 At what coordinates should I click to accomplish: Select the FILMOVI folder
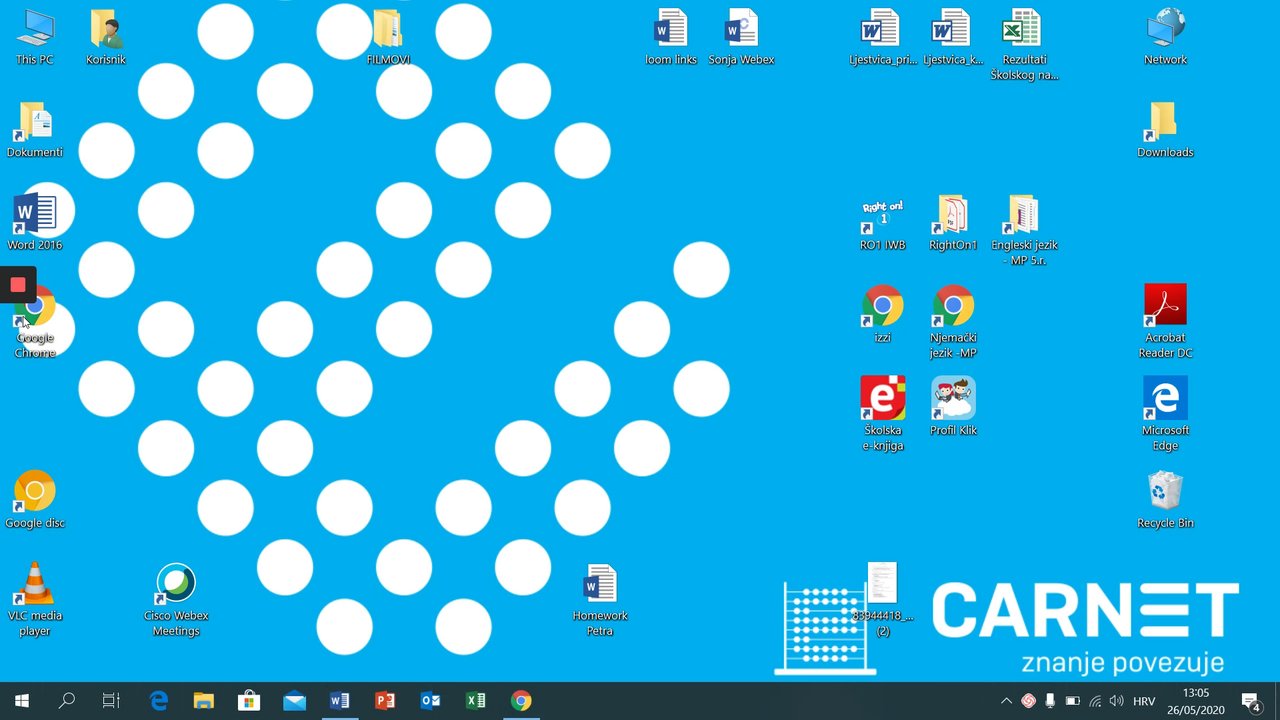pos(388,37)
